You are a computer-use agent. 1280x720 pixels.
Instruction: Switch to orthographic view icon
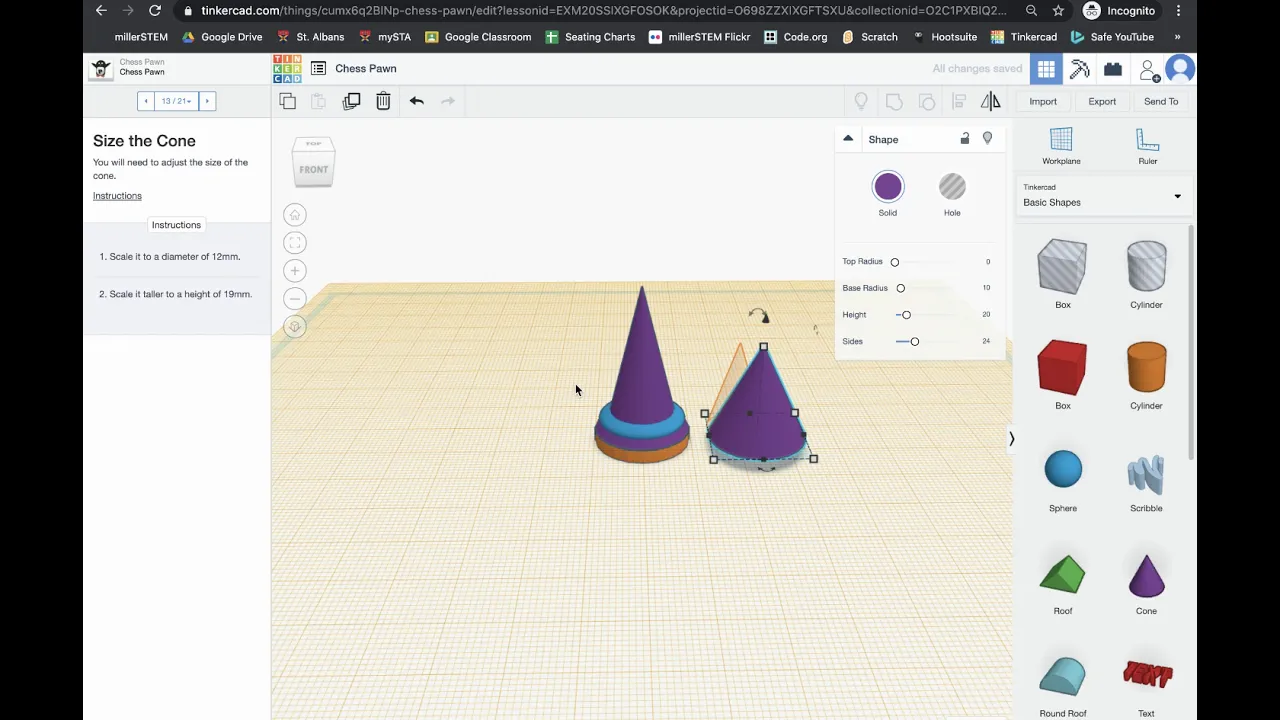295,327
